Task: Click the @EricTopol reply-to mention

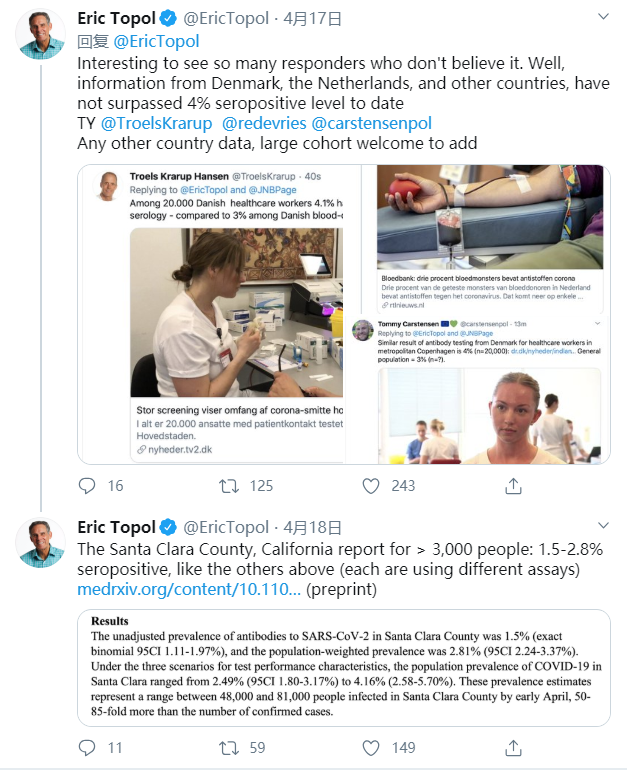Action: click(x=156, y=41)
